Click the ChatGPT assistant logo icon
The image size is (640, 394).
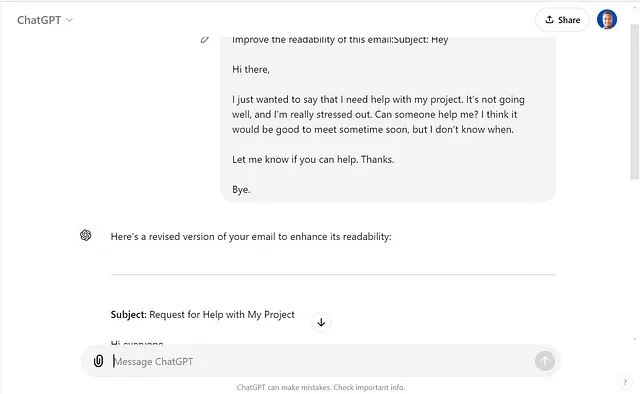point(86,235)
